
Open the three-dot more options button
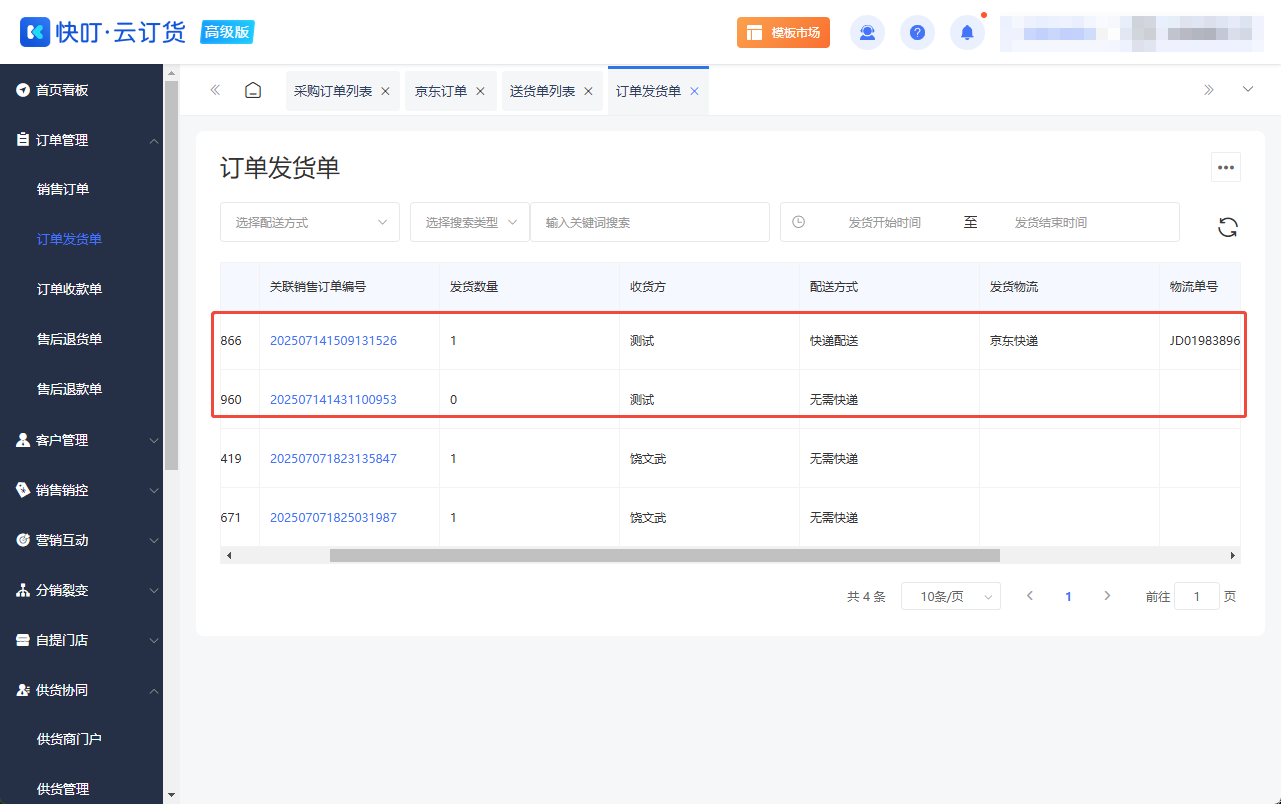click(1226, 167)
